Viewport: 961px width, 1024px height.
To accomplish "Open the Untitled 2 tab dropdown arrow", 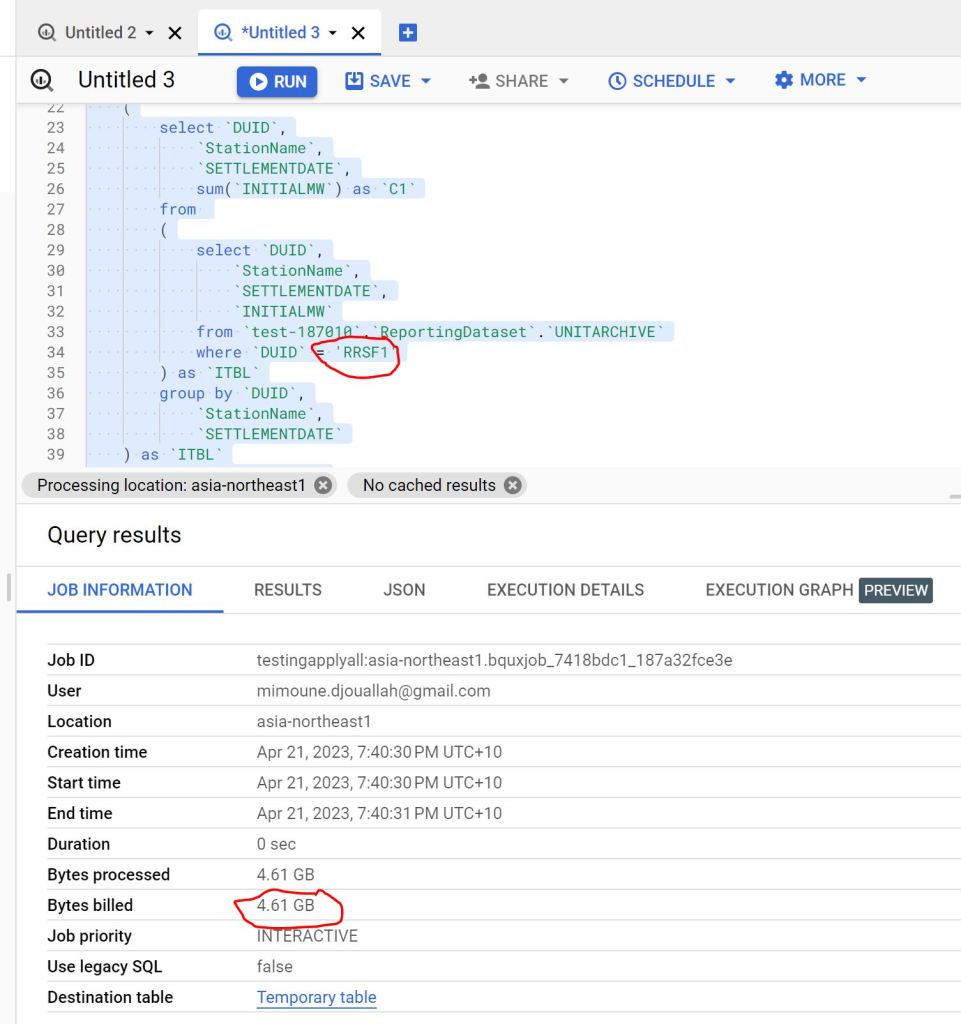I will point(149,33).
